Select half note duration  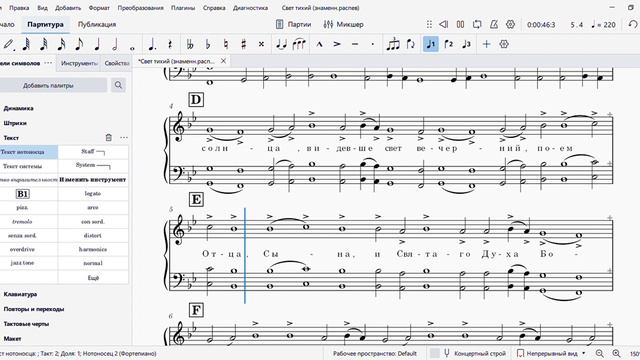pyautogui.click(x=115, y=44)
